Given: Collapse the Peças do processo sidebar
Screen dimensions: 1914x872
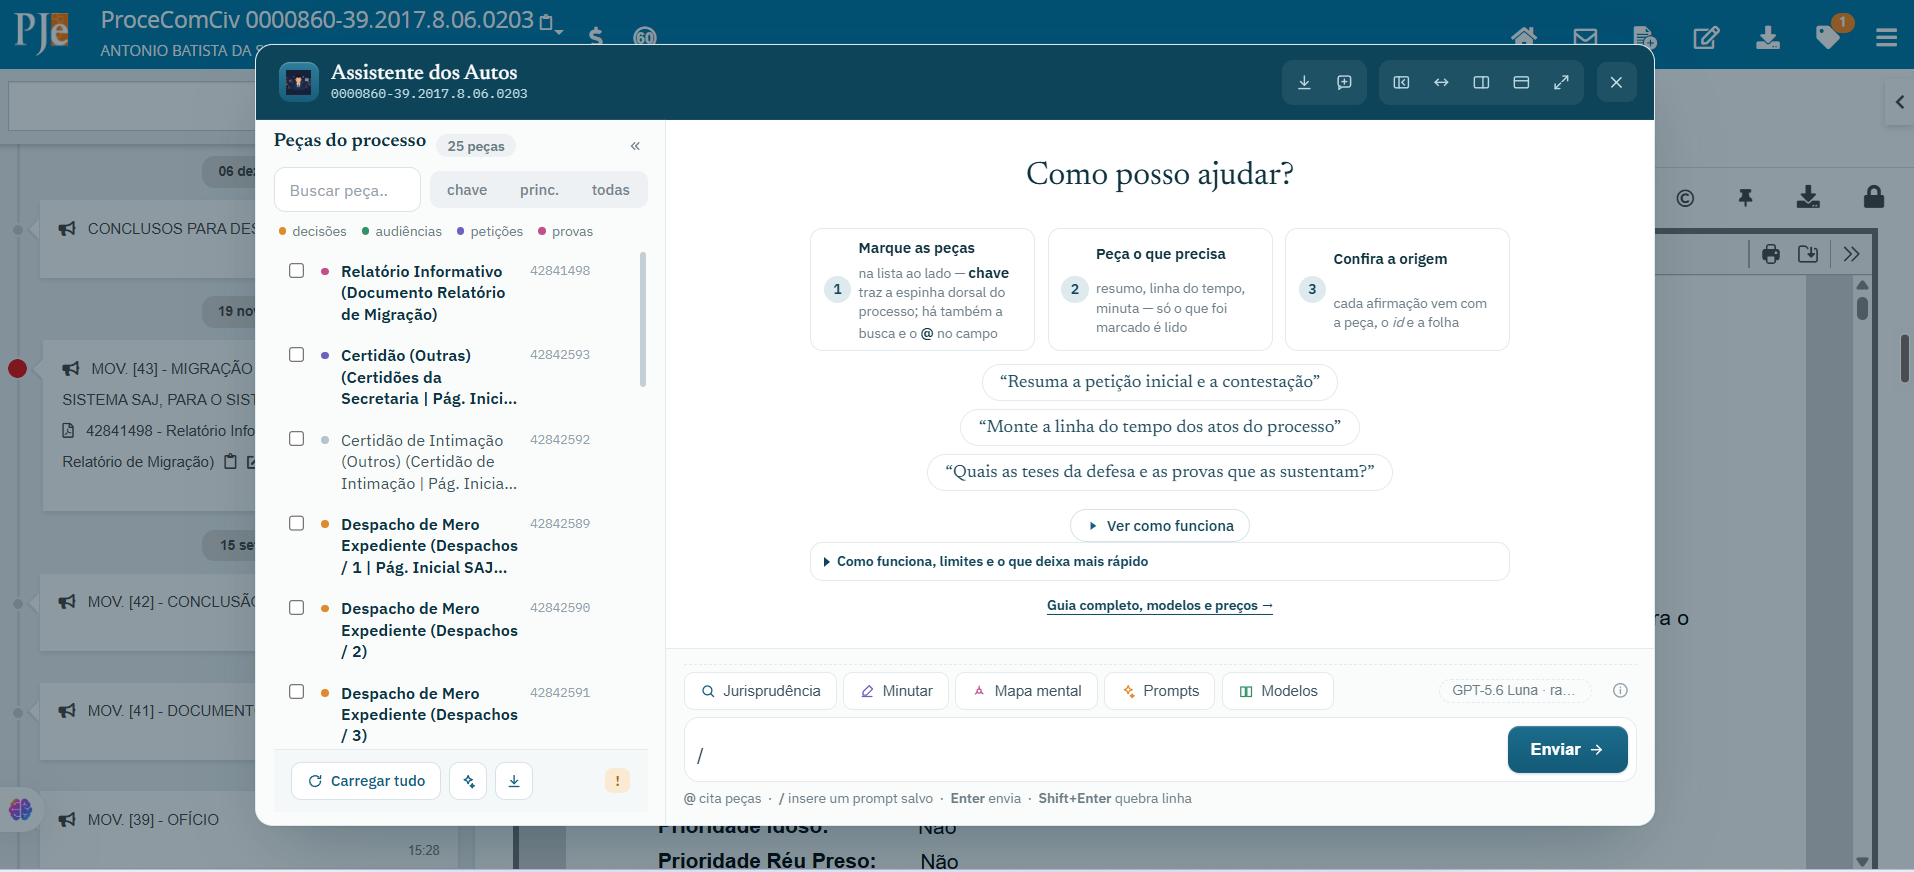Looking at the screenshot, I should click(x=635, y=146).
